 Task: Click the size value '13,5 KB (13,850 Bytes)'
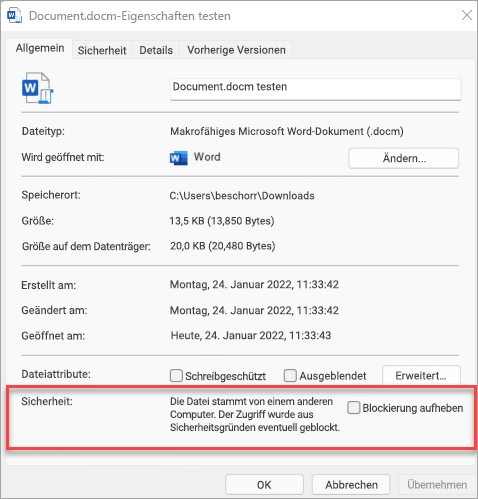222,221
